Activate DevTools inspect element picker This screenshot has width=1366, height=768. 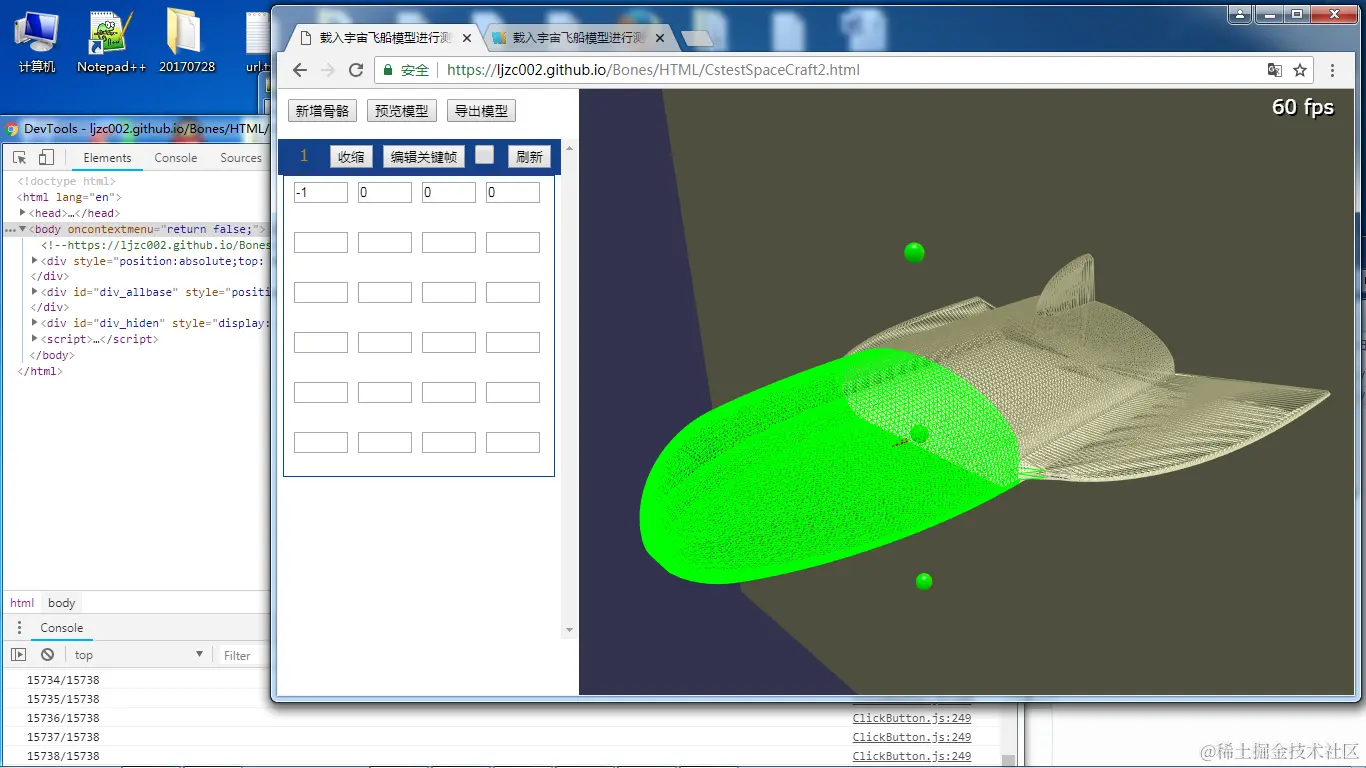[19, 158]
